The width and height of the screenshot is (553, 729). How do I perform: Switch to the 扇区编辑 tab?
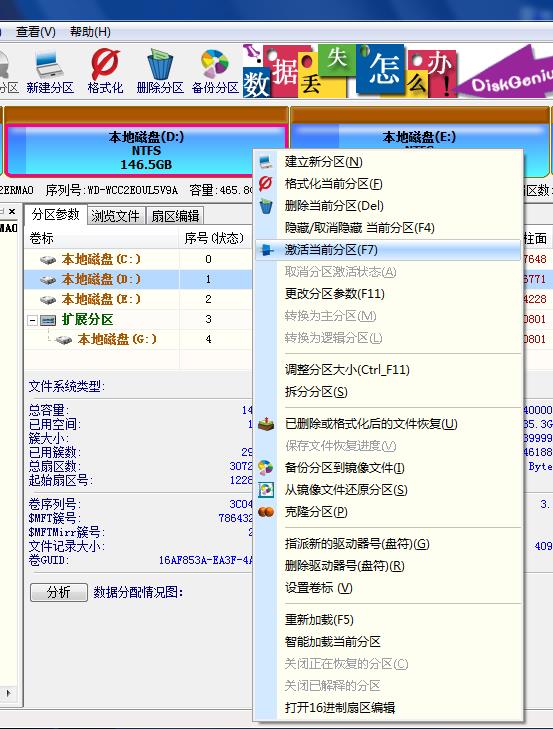(x=175, y=216)
